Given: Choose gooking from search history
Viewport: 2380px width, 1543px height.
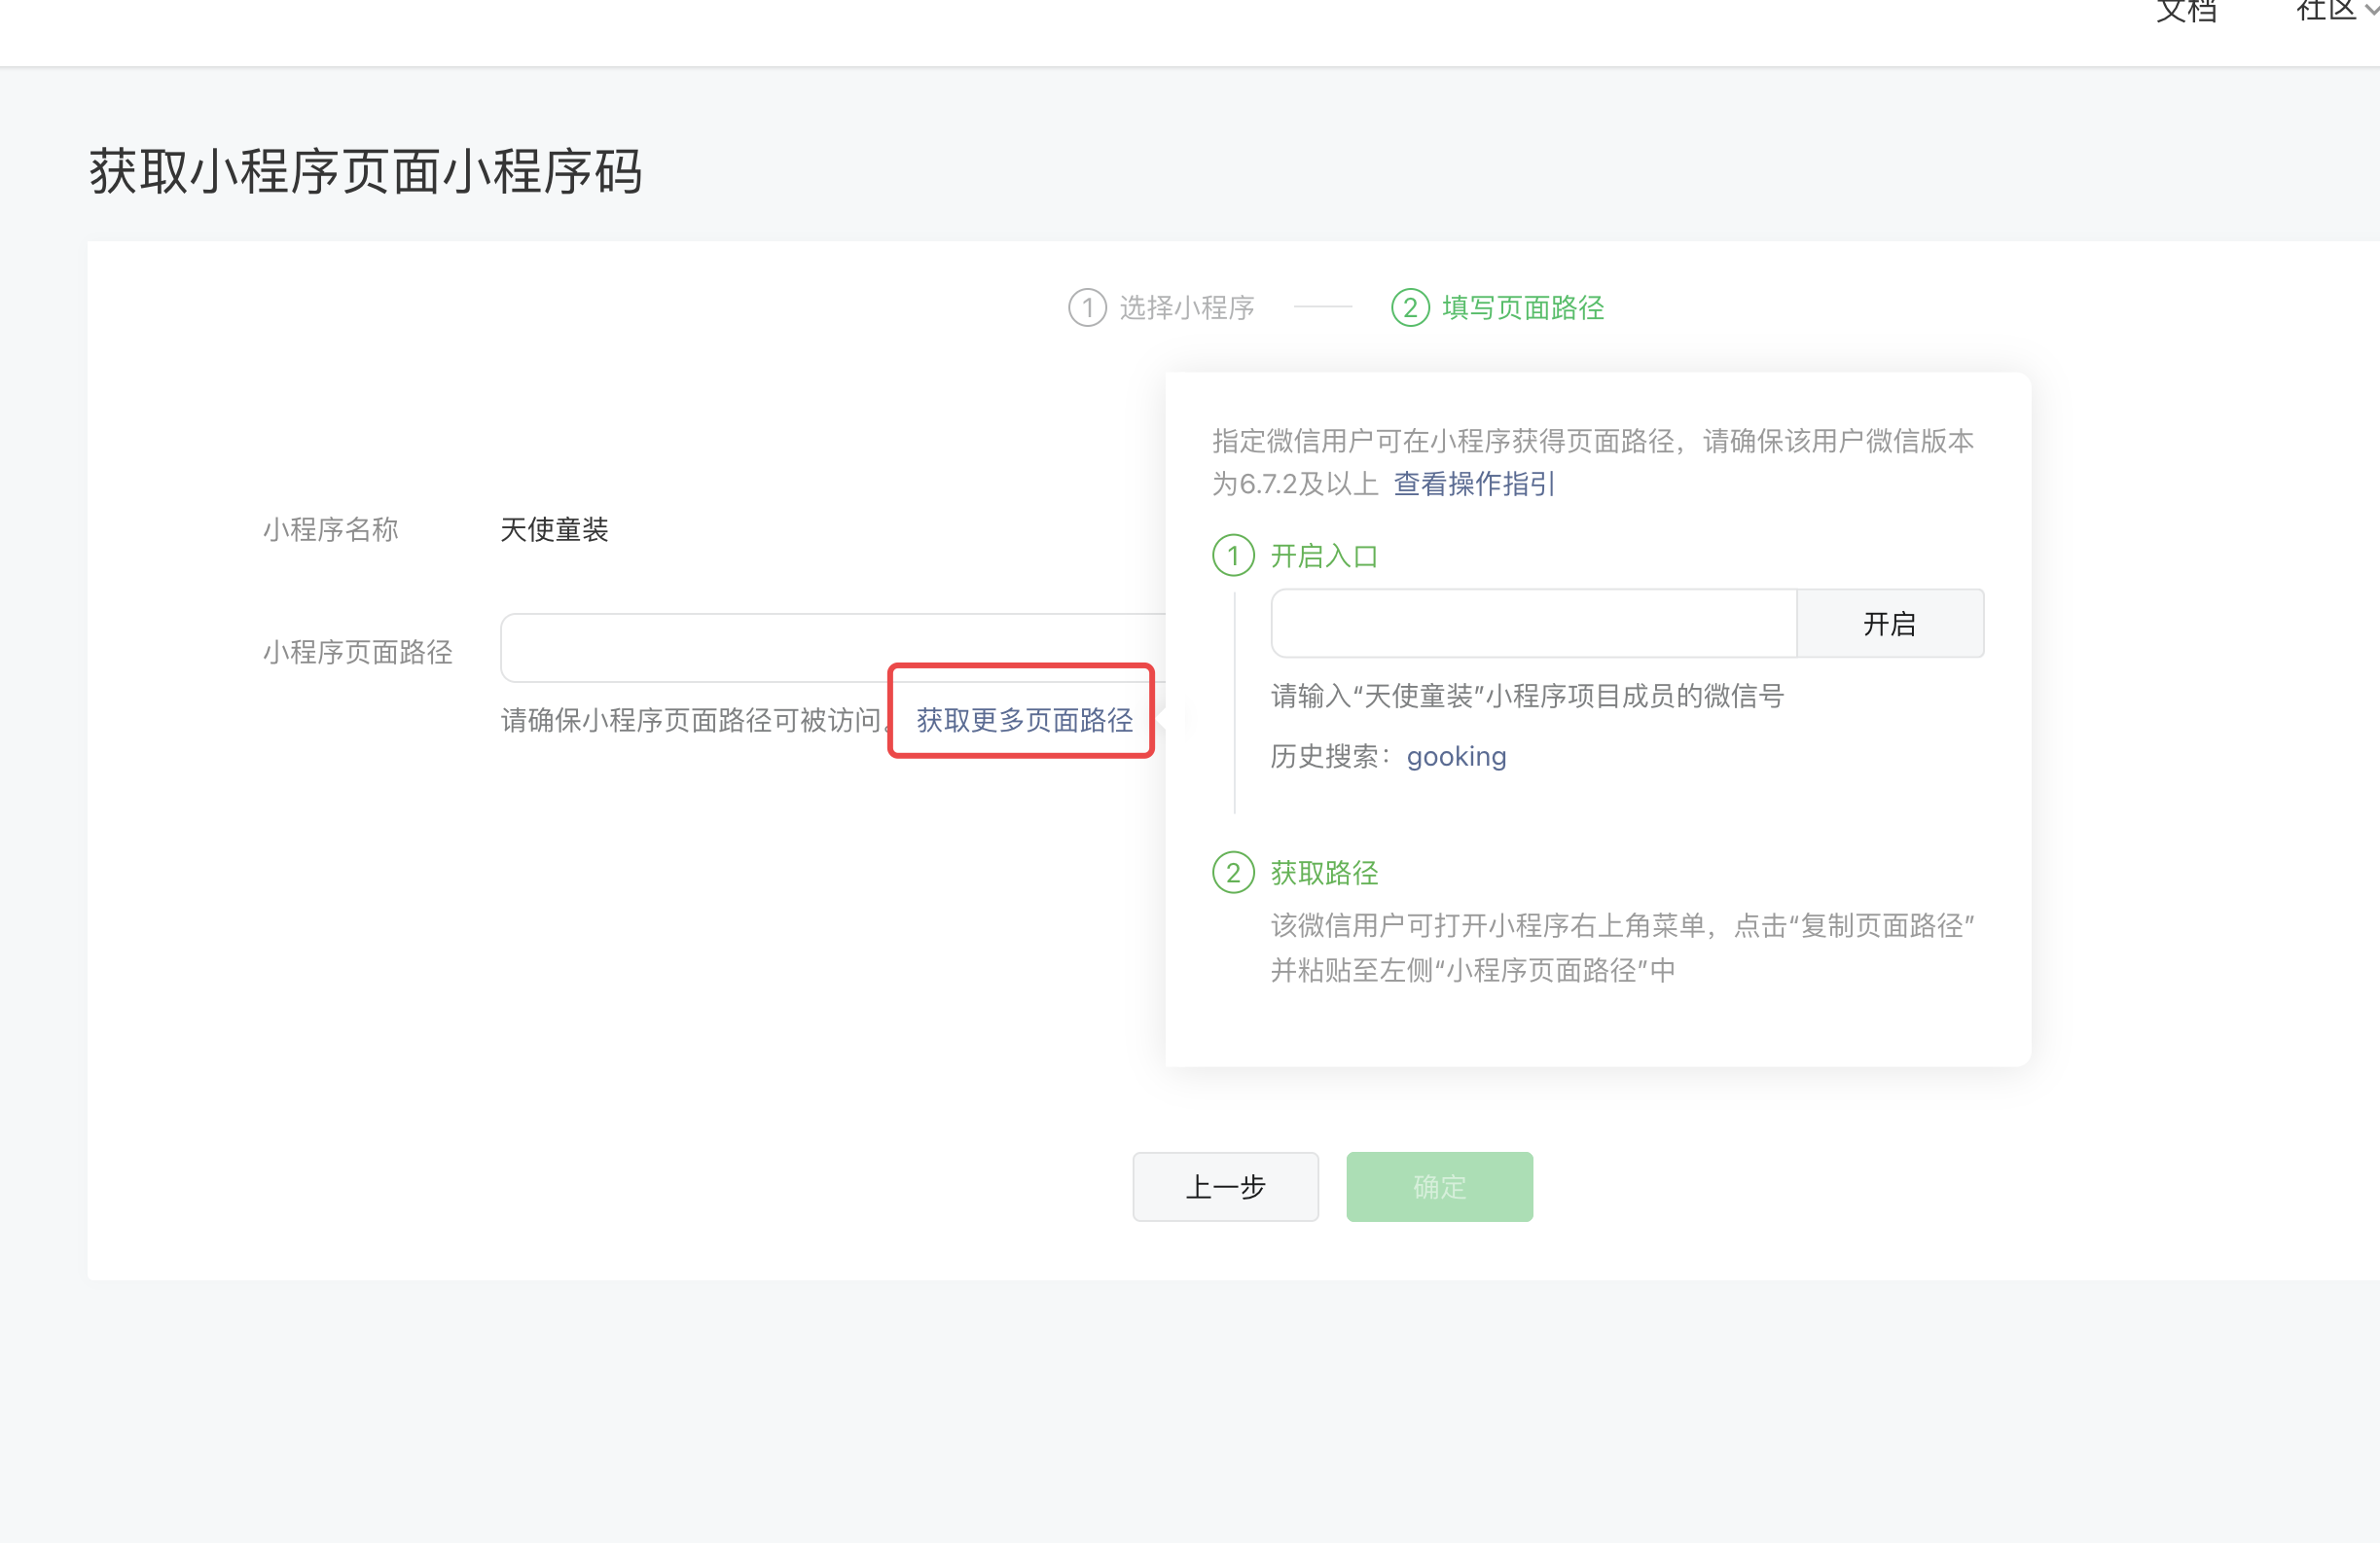Looking at the screenshot, I should tap(1456, 757).
